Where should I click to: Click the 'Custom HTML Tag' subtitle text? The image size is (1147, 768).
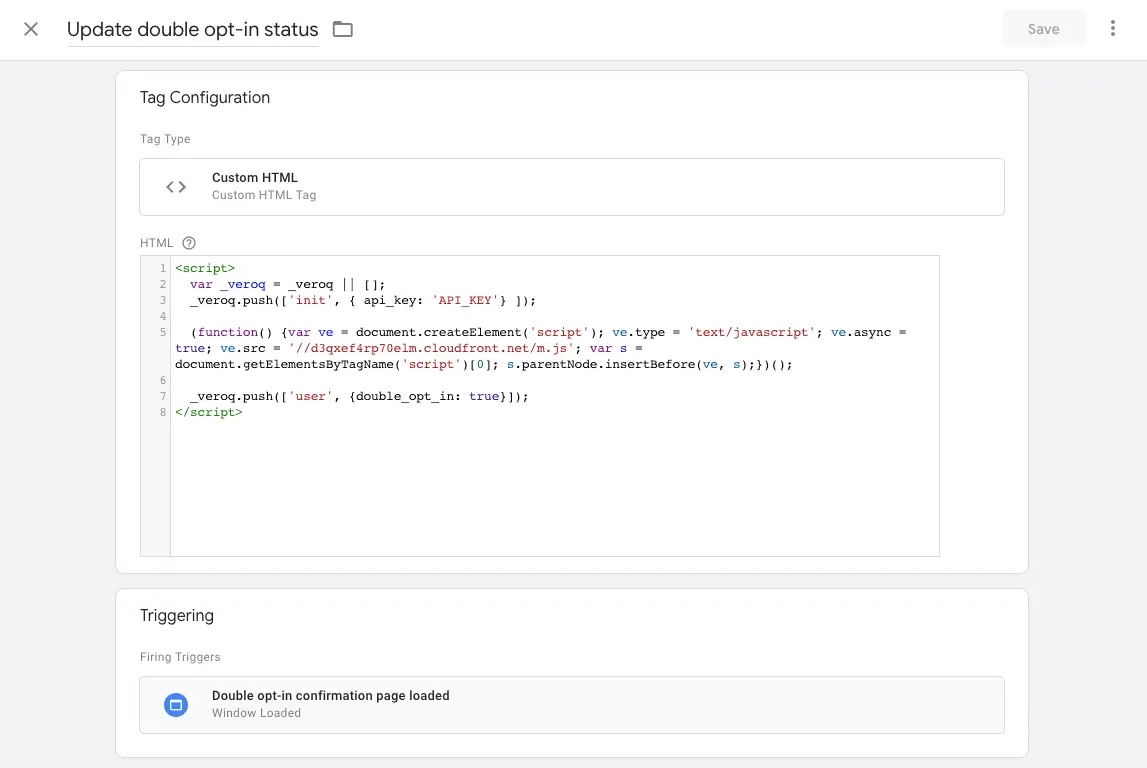264,195
